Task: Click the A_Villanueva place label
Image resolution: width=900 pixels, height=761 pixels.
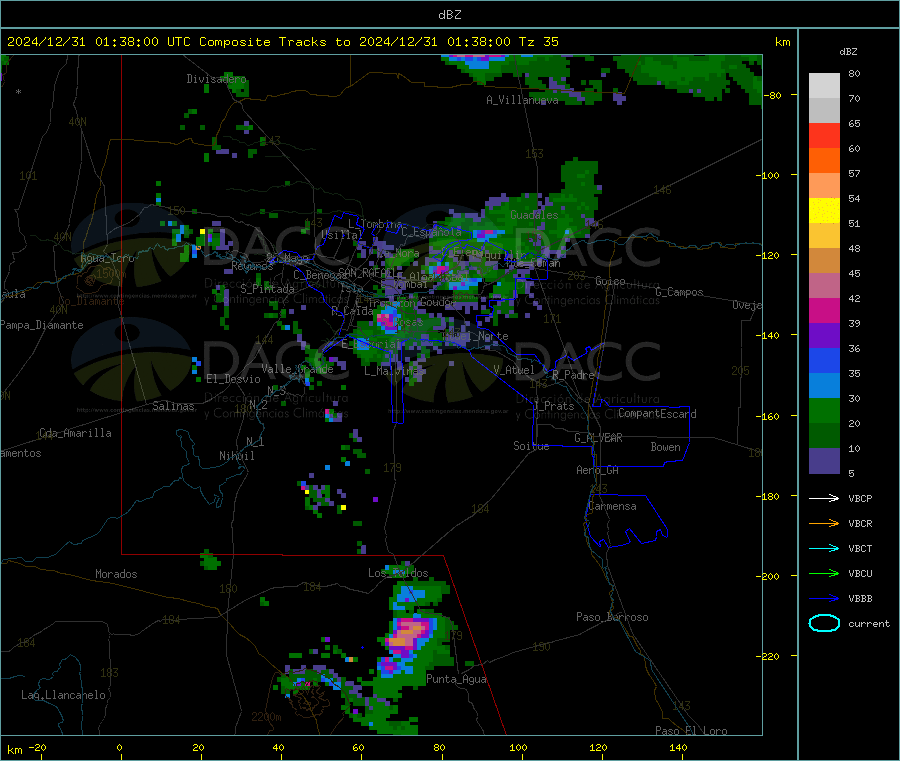Action: pyautogui.click(x=522, y=100)
